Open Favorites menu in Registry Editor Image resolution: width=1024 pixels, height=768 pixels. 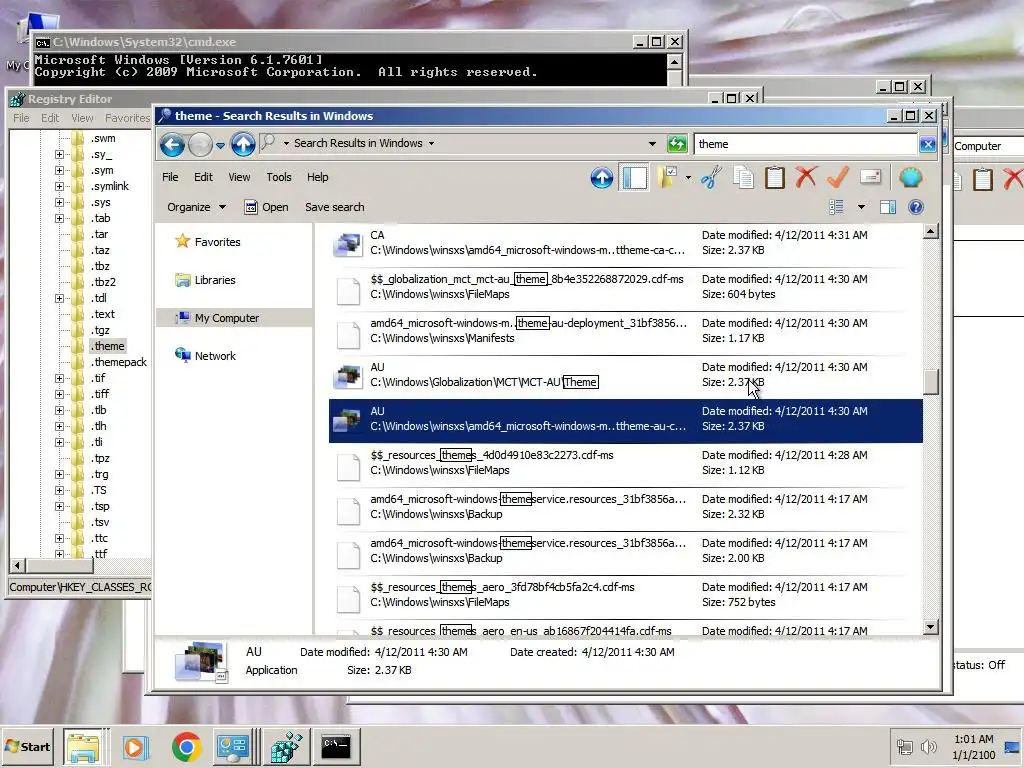tap(127, 118)
